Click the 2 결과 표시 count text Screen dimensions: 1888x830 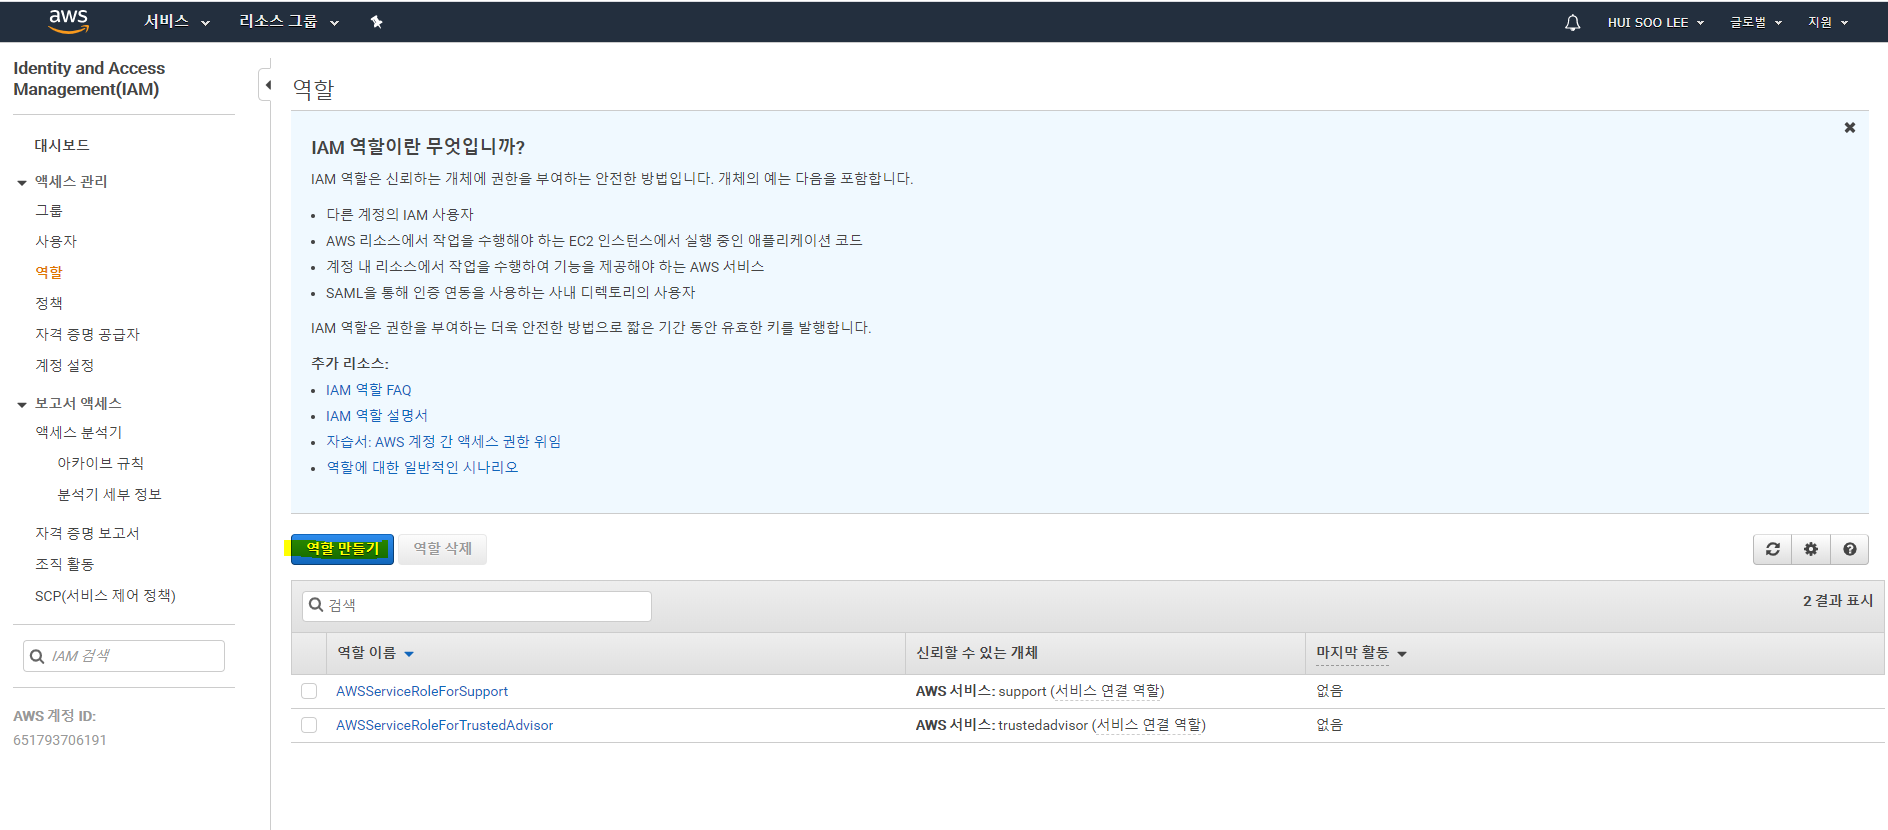coord(1838,600)
